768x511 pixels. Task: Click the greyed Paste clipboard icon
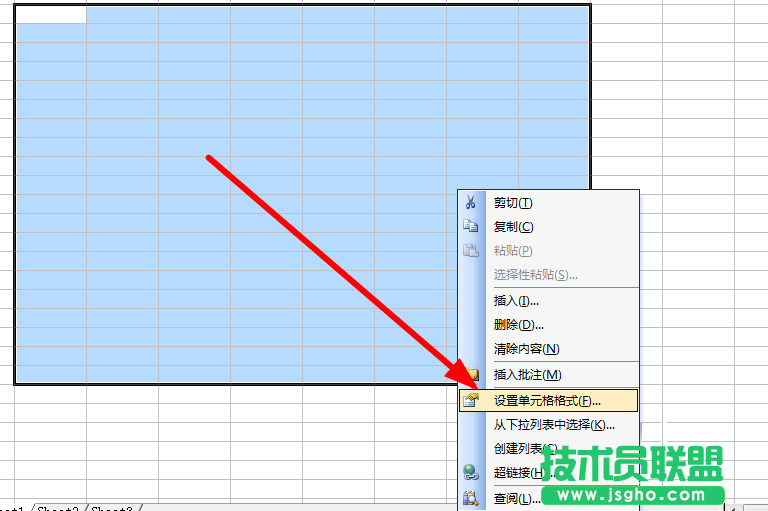[x=471, y=250]
